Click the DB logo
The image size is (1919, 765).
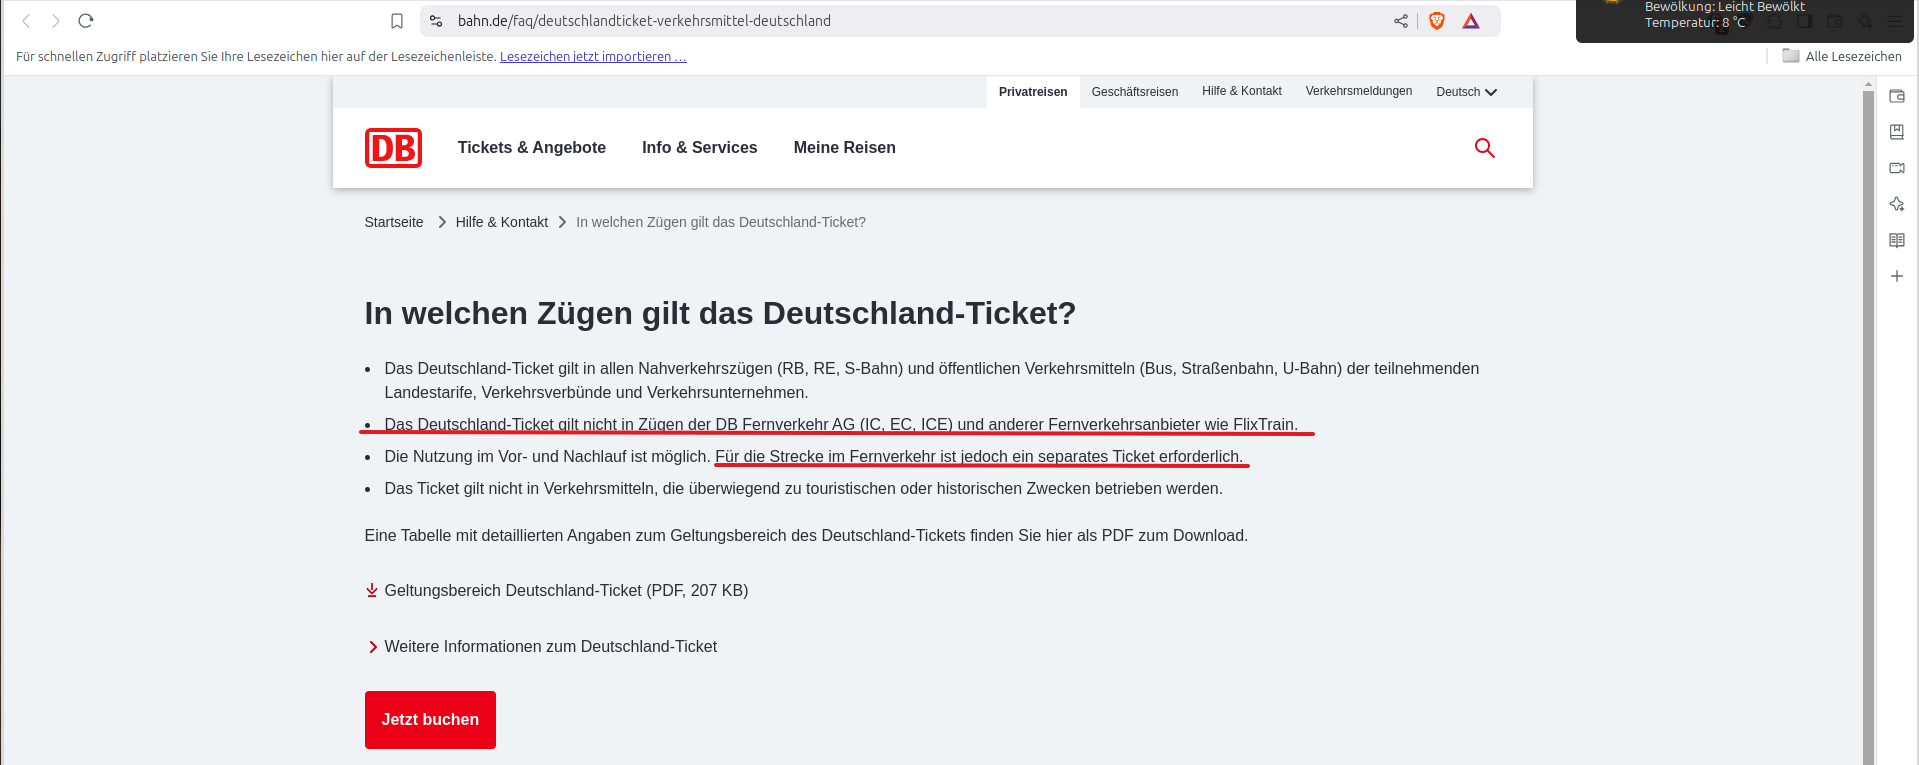tap(393, 148)
